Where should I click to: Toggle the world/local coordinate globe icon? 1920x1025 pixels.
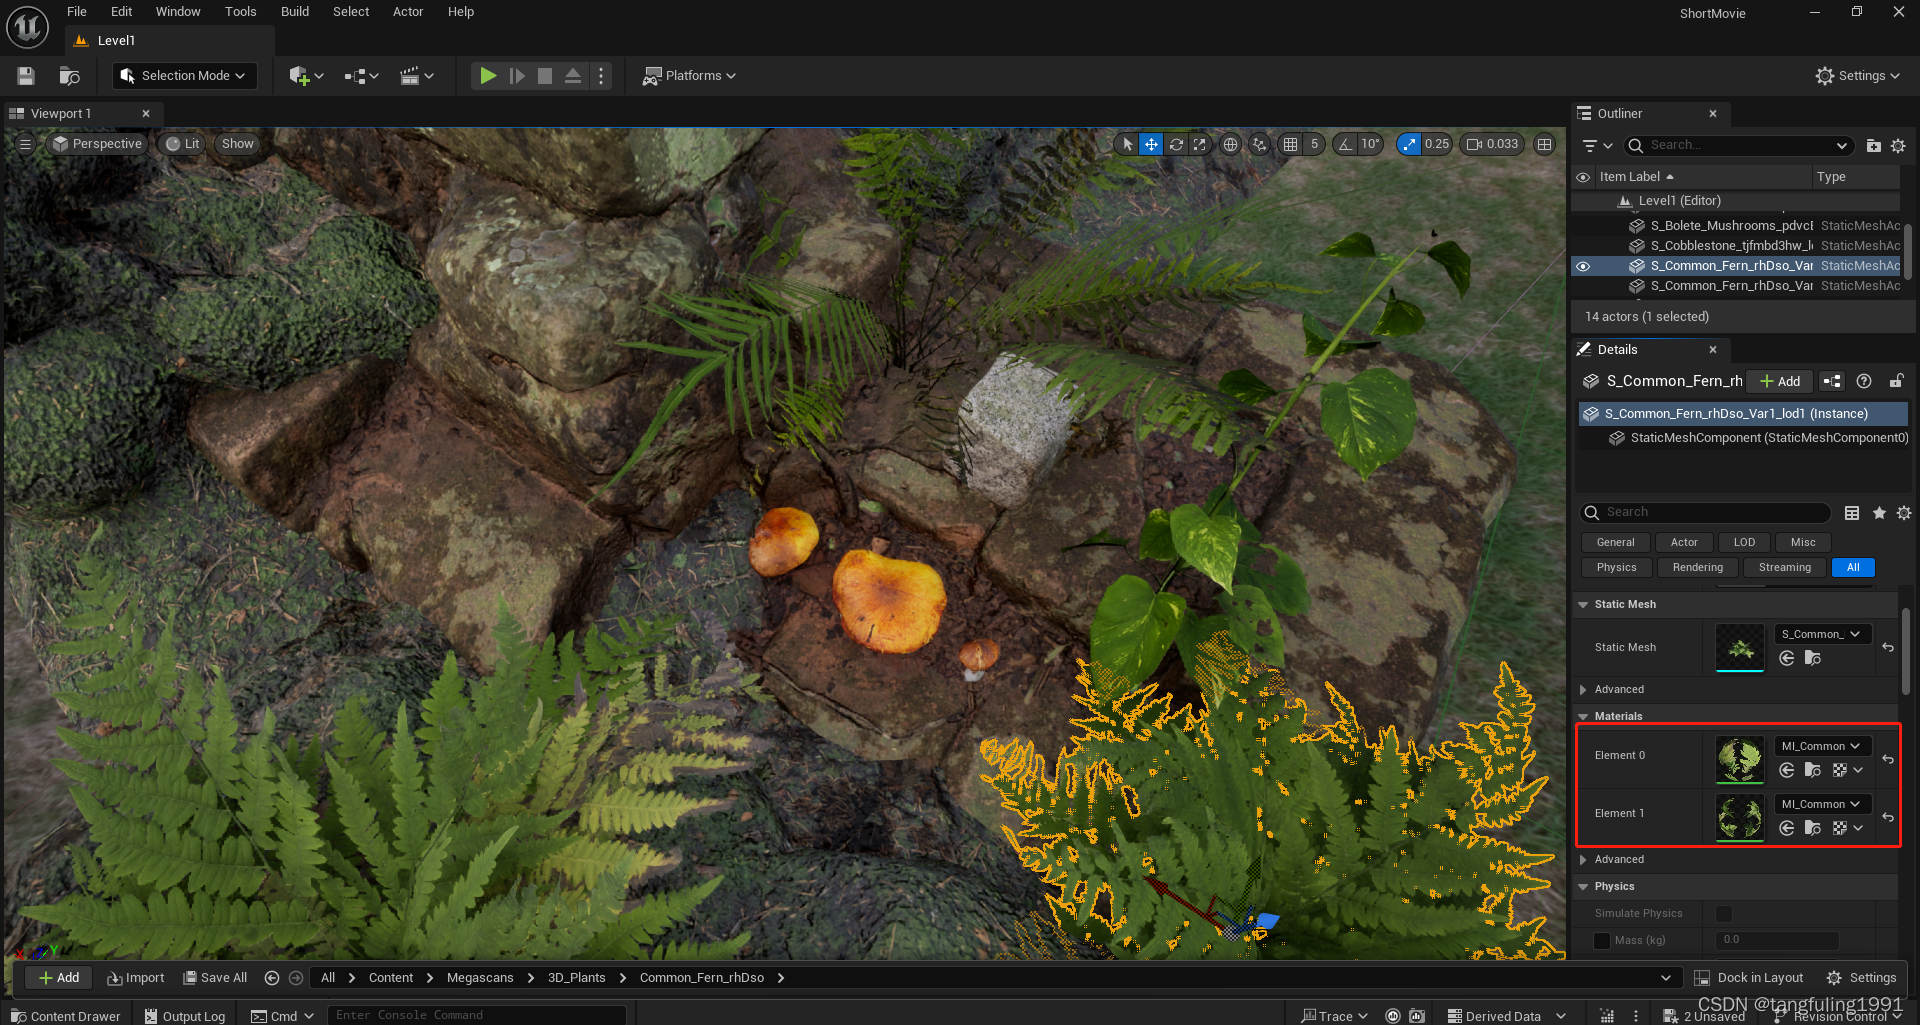[x=1230, y=144]
